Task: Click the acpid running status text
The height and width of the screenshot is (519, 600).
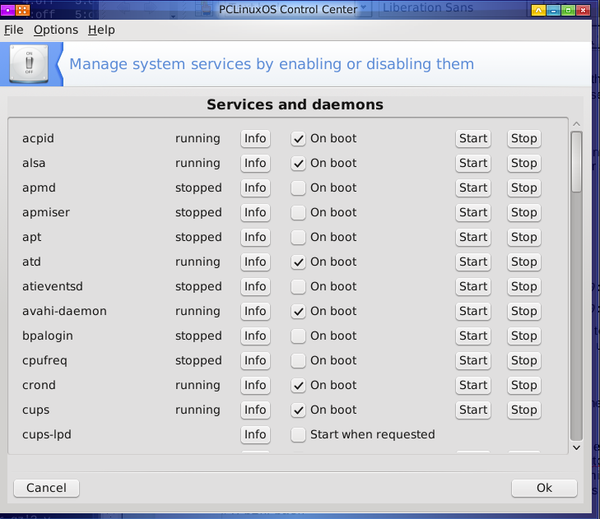Action: (x=197, y=139)
